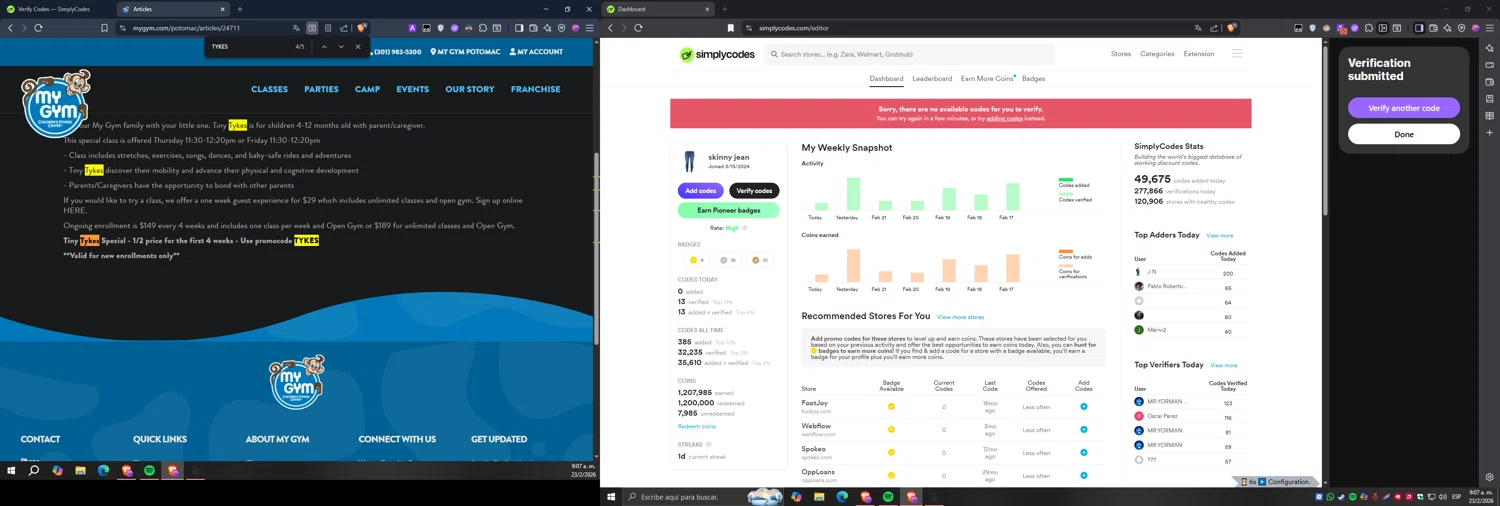Image resolution: width=1500 pixels, height=506 pixels.
Task: Click Verify another code button
Action: pos(1404,108)
